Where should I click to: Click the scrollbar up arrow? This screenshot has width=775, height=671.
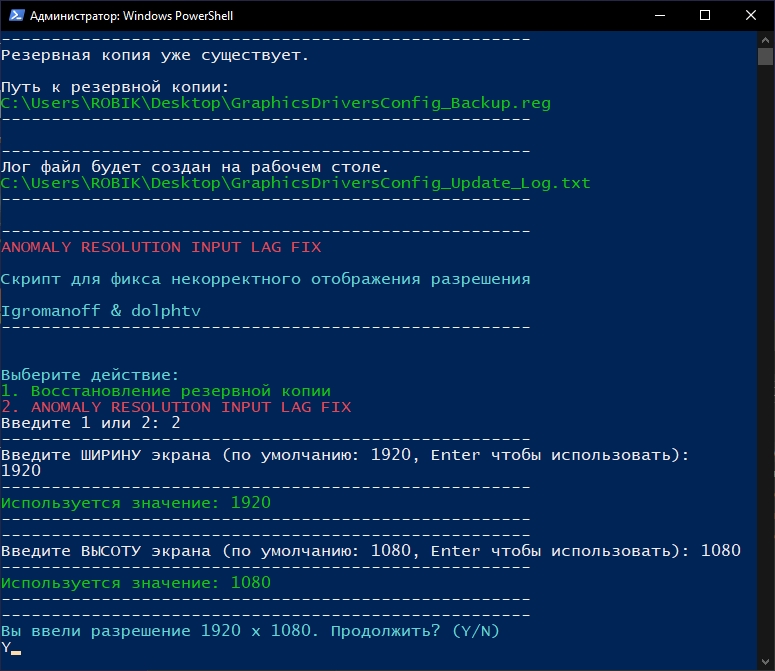(x=765, y=39)
